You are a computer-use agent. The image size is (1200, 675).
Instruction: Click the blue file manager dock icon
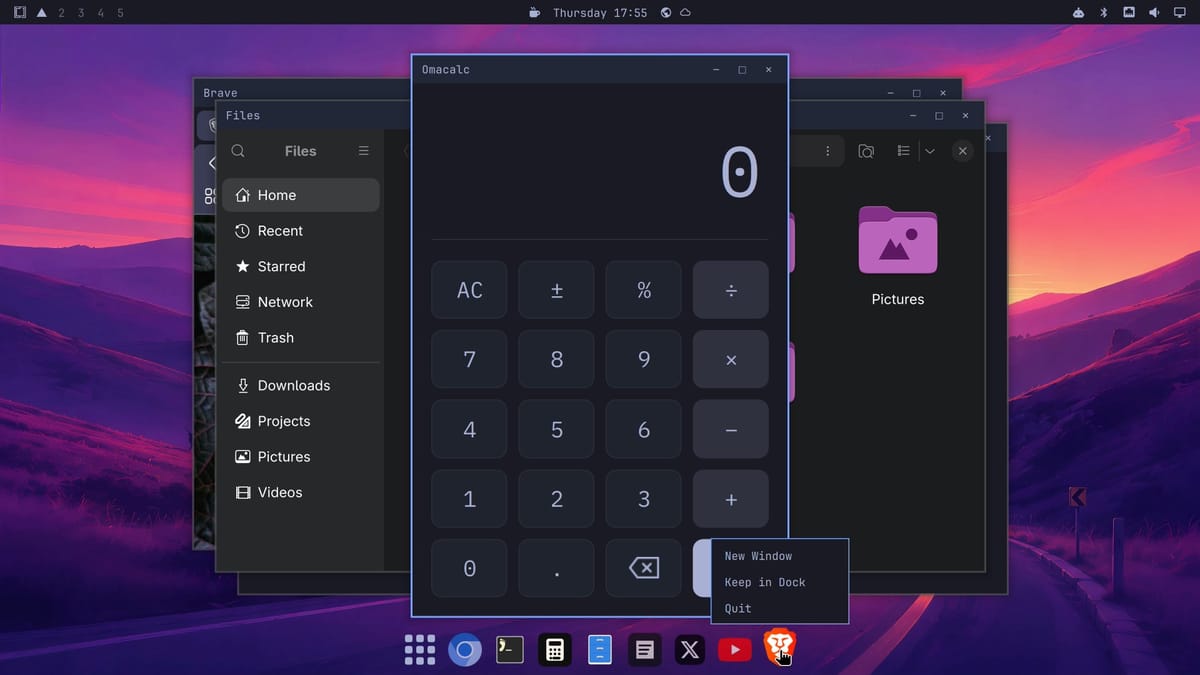pyautogui.click(x=599, y=650)
